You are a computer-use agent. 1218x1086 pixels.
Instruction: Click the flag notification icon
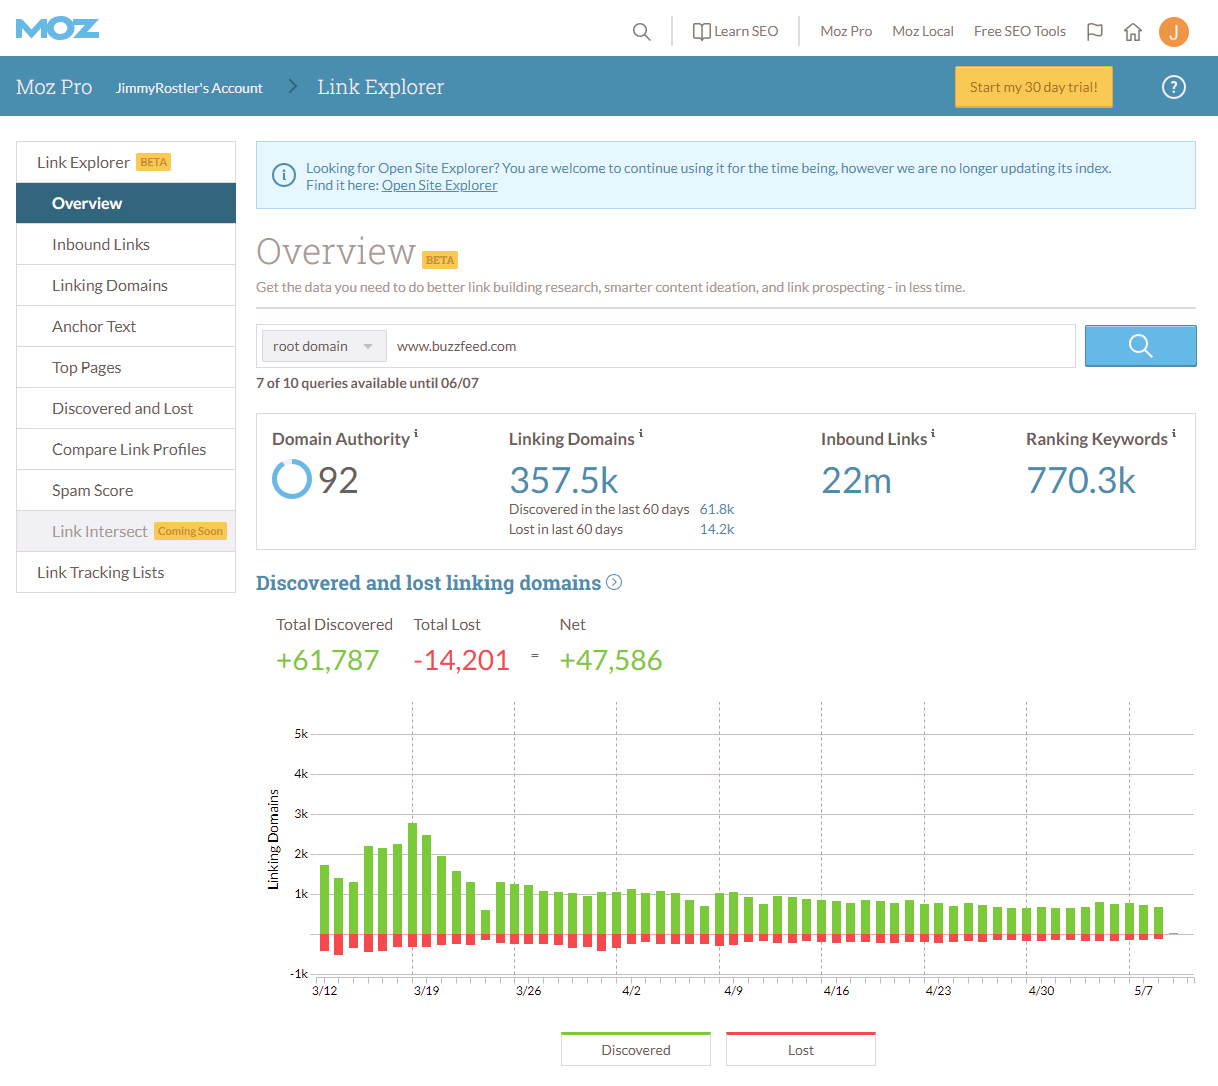[1095, 31]
